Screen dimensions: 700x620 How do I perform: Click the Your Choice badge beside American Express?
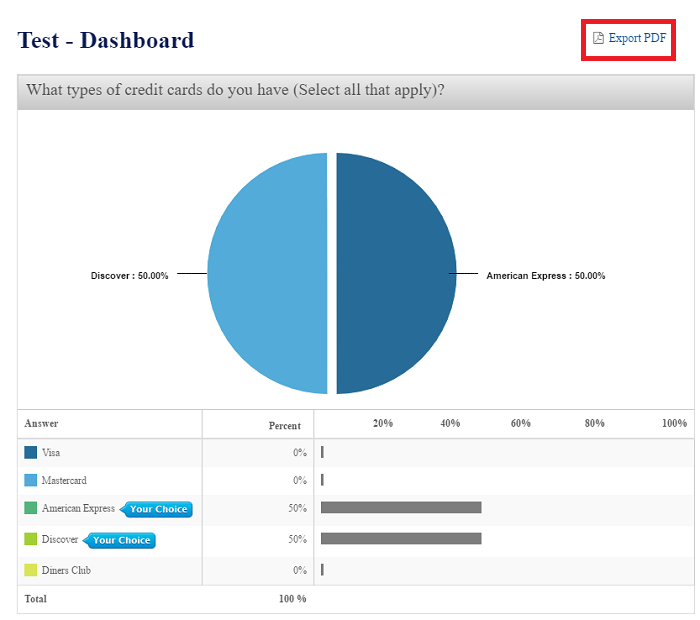coord(156,509)
